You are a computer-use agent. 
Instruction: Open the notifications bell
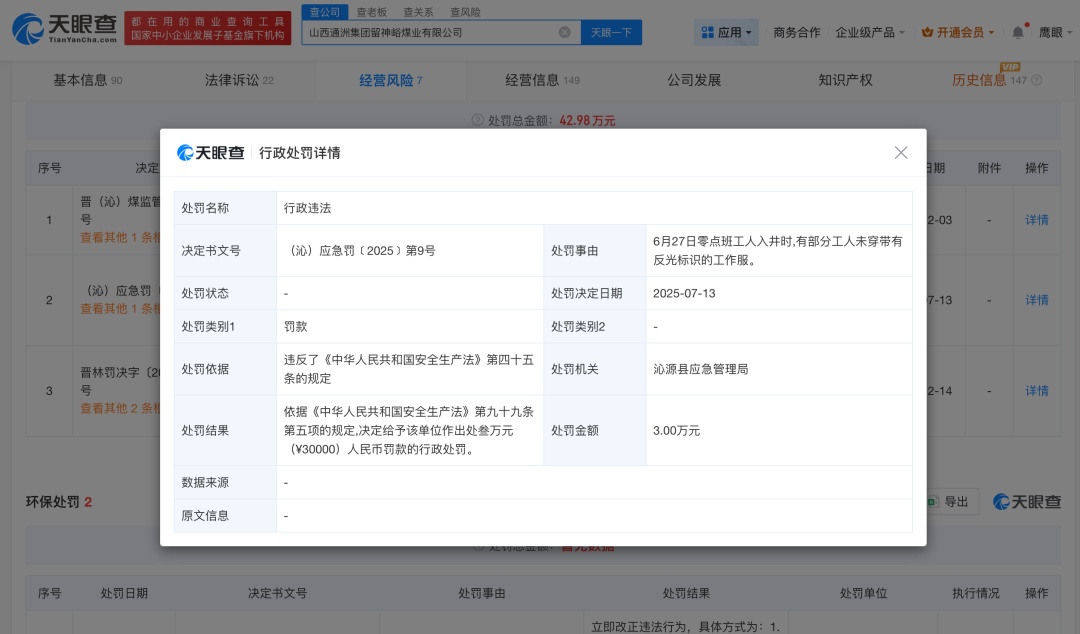[1018, 32]
